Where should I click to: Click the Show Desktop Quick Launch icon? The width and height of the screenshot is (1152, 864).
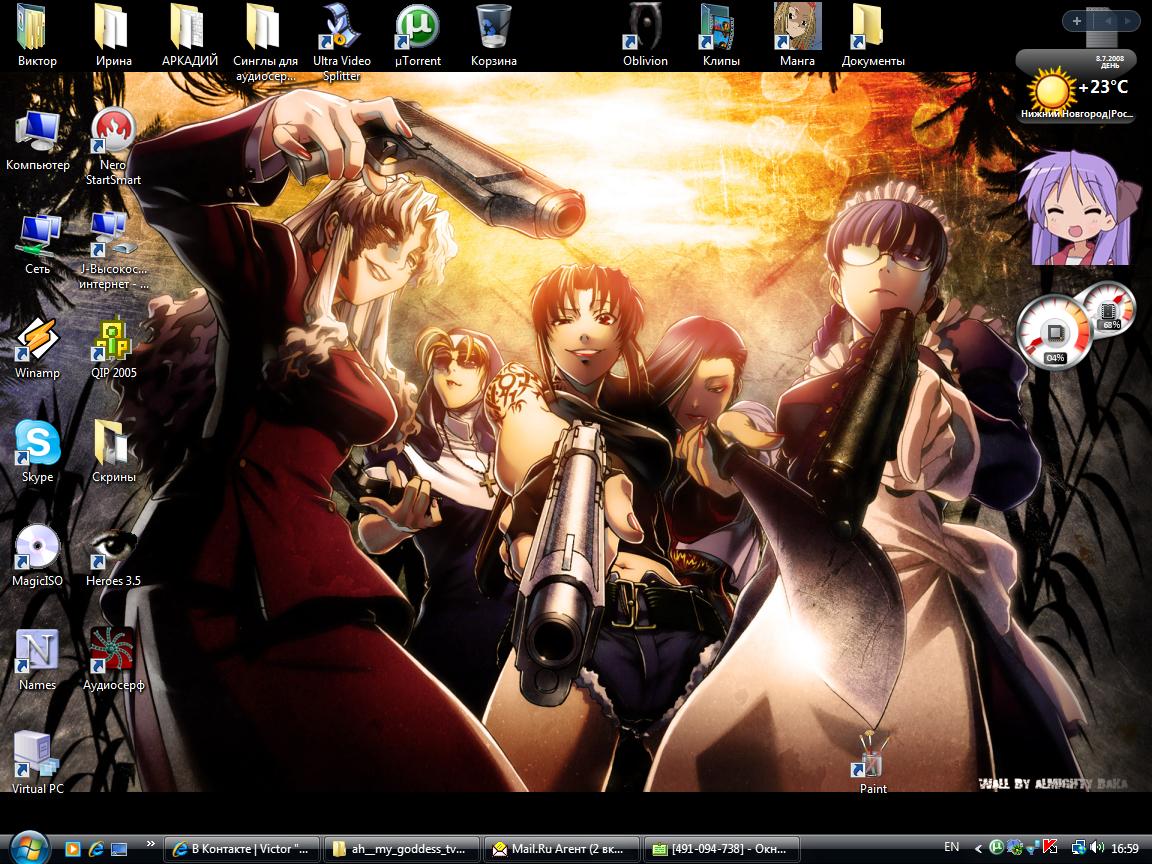pos(119,849)
